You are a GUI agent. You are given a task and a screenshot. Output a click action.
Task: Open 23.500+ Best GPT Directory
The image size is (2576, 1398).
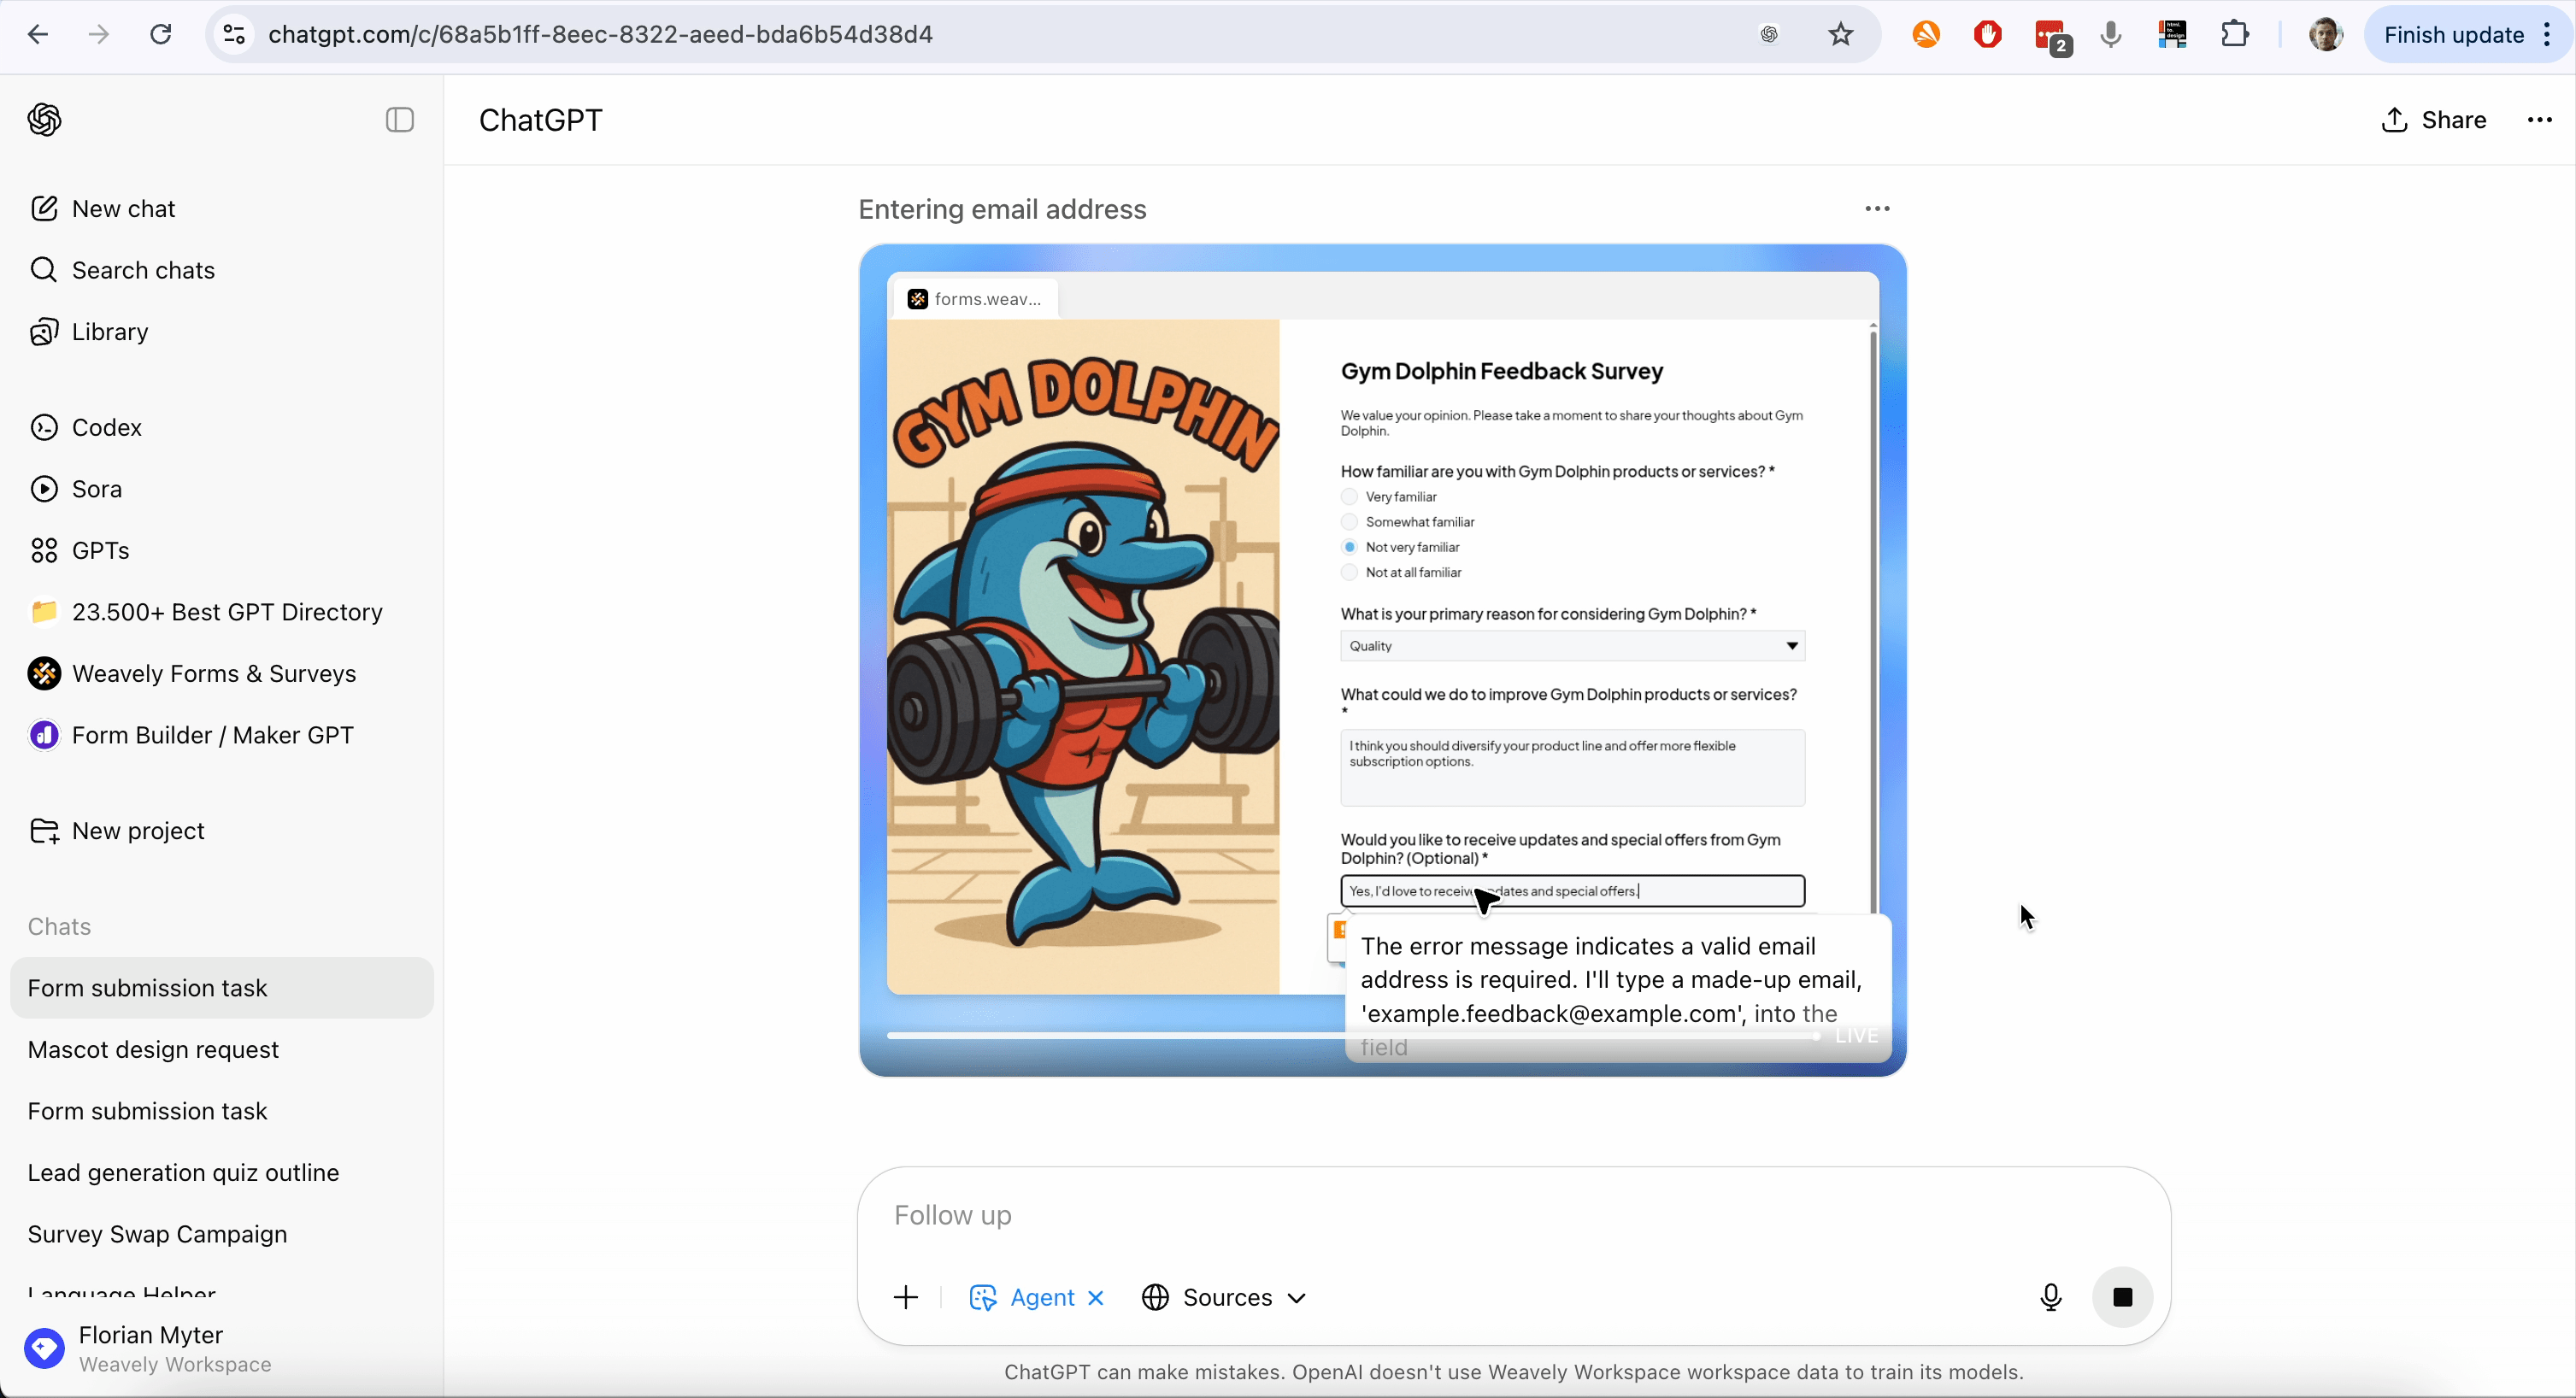222,612
